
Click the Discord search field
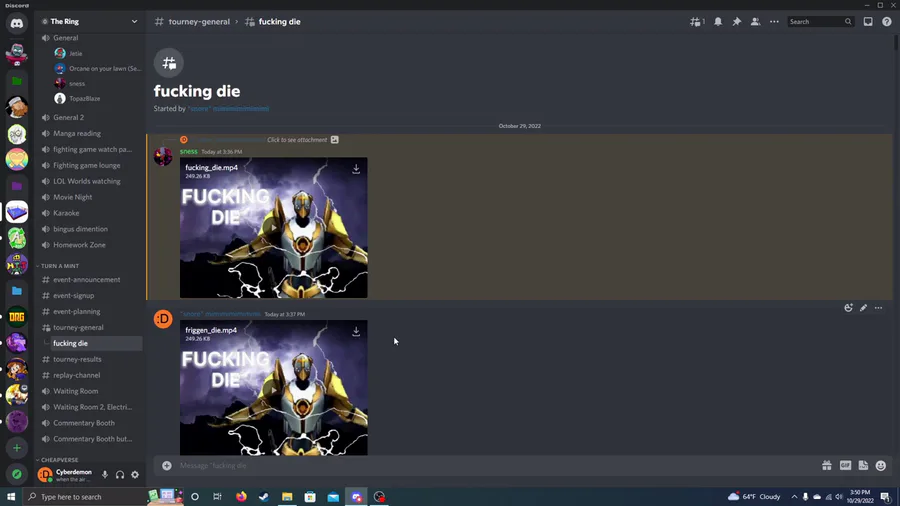(820, 22)
